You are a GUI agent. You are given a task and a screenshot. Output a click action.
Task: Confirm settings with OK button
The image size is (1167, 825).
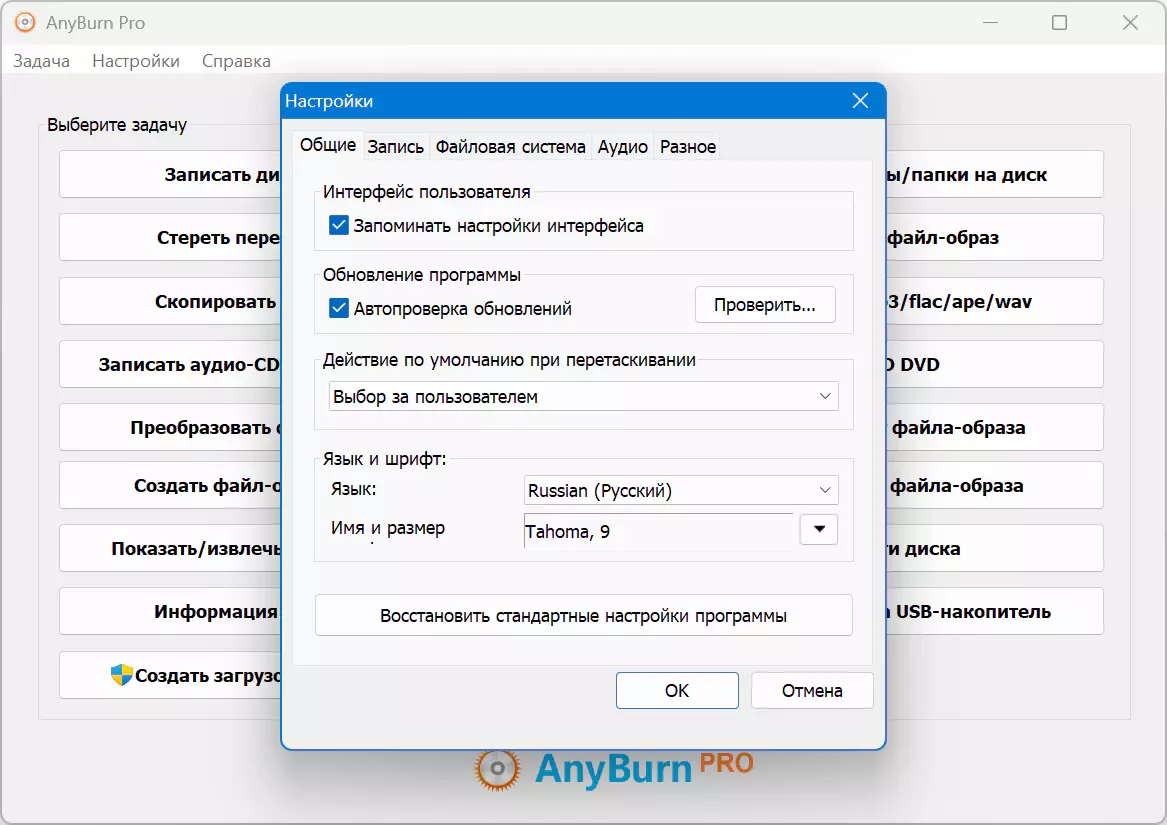coord(677,690)
